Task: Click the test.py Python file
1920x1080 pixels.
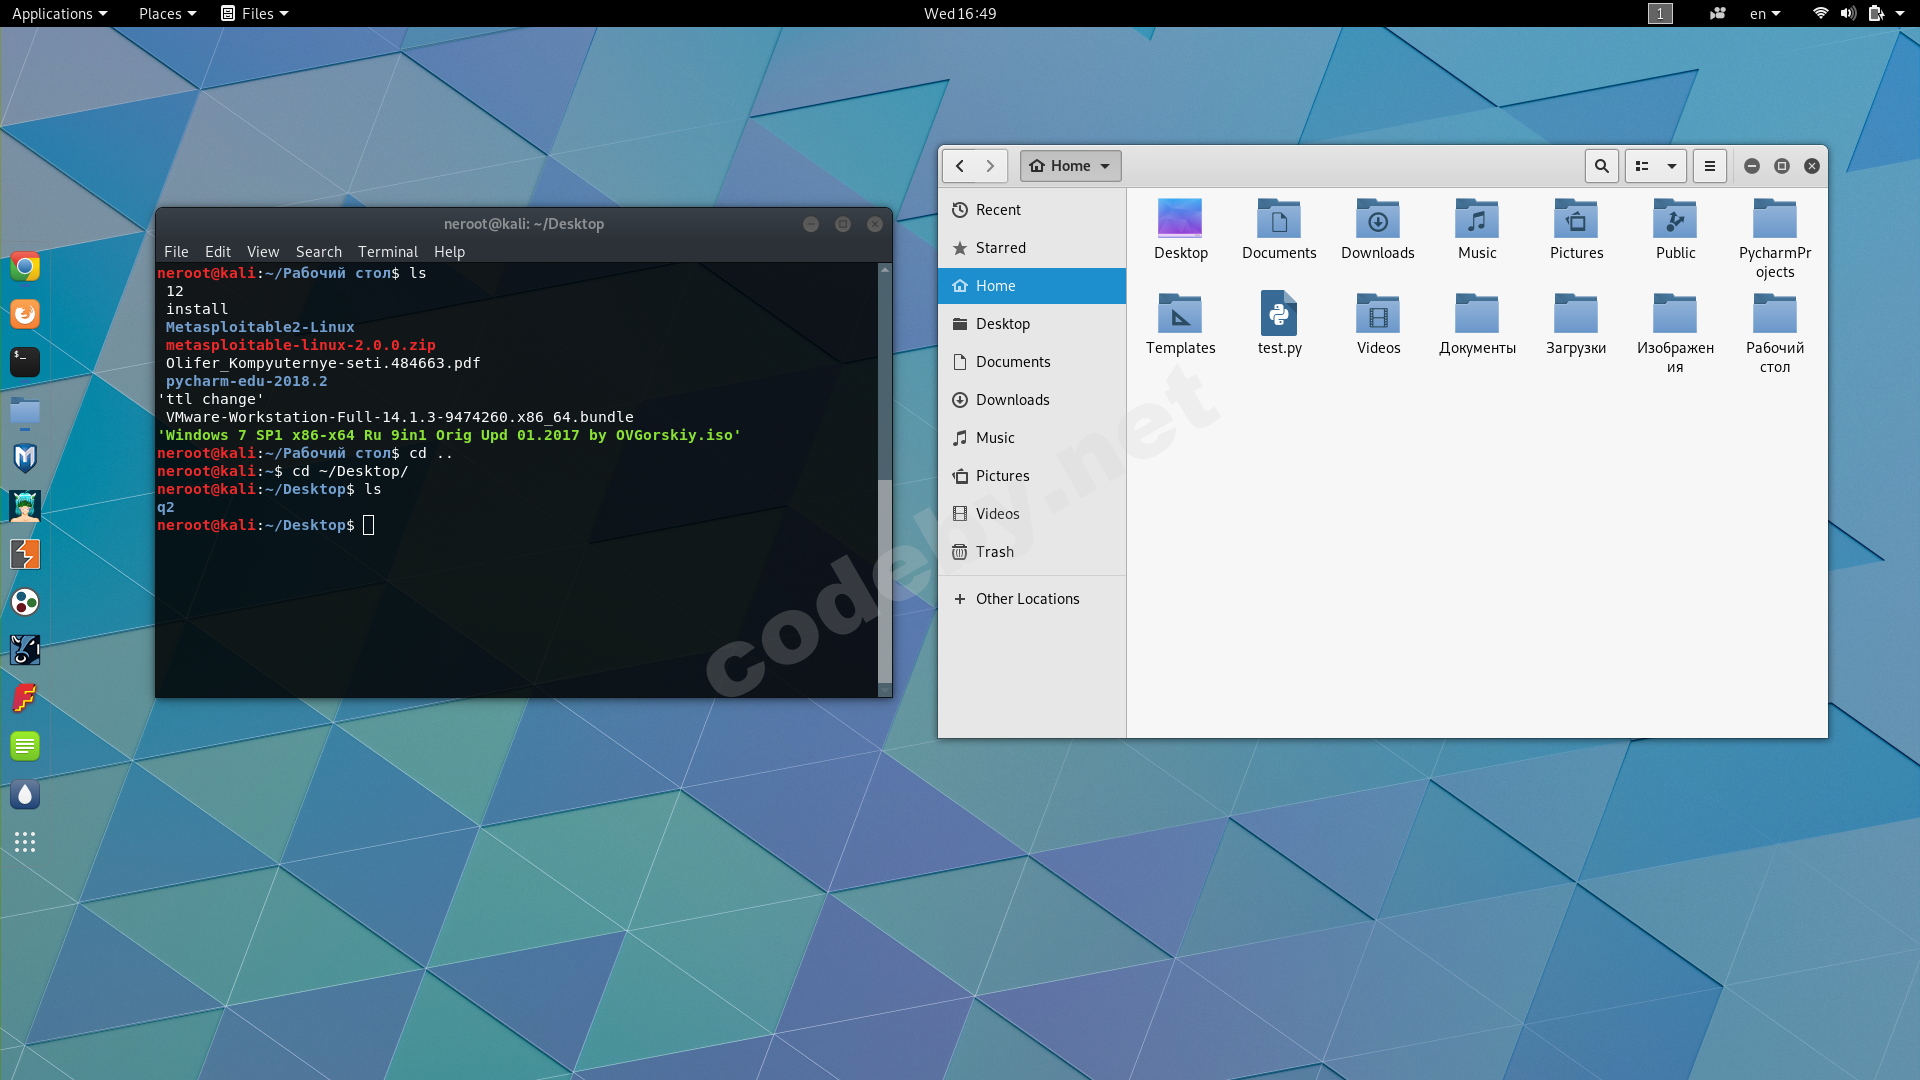Action: click(1279, 324)
